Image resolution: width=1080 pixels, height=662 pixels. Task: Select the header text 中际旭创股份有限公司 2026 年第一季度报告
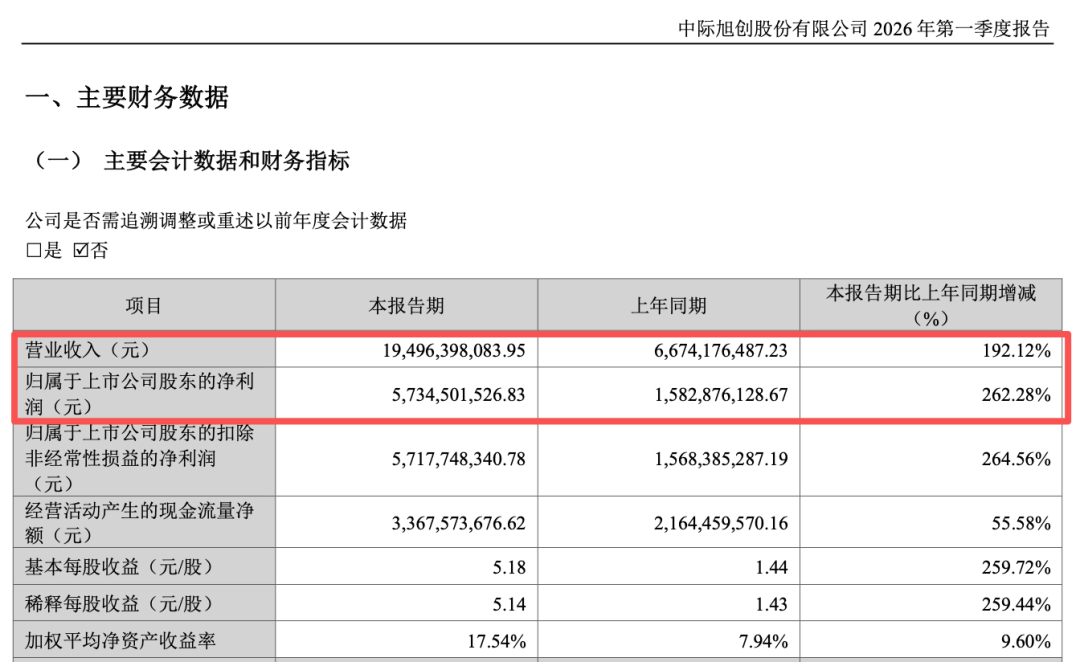pyautogui.click(x=864, y=28)
